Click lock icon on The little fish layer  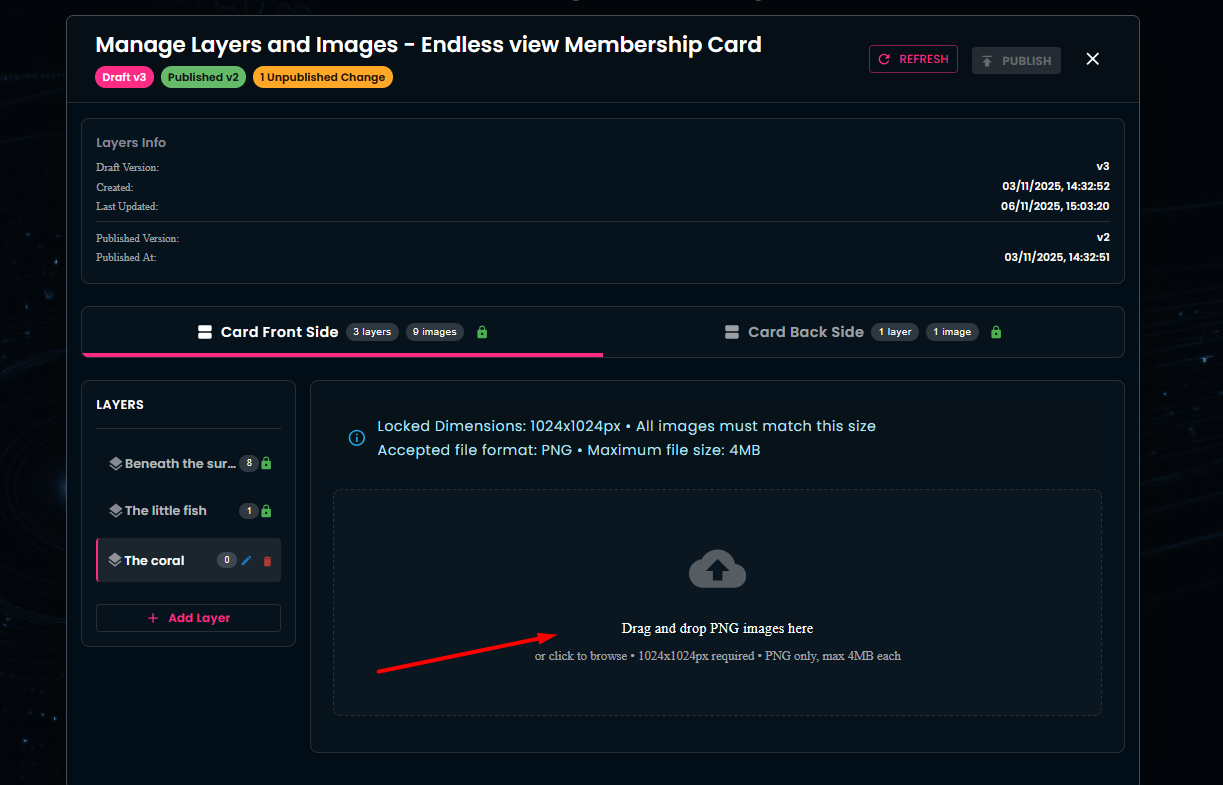pyautogui.click(x=266, y=511)
